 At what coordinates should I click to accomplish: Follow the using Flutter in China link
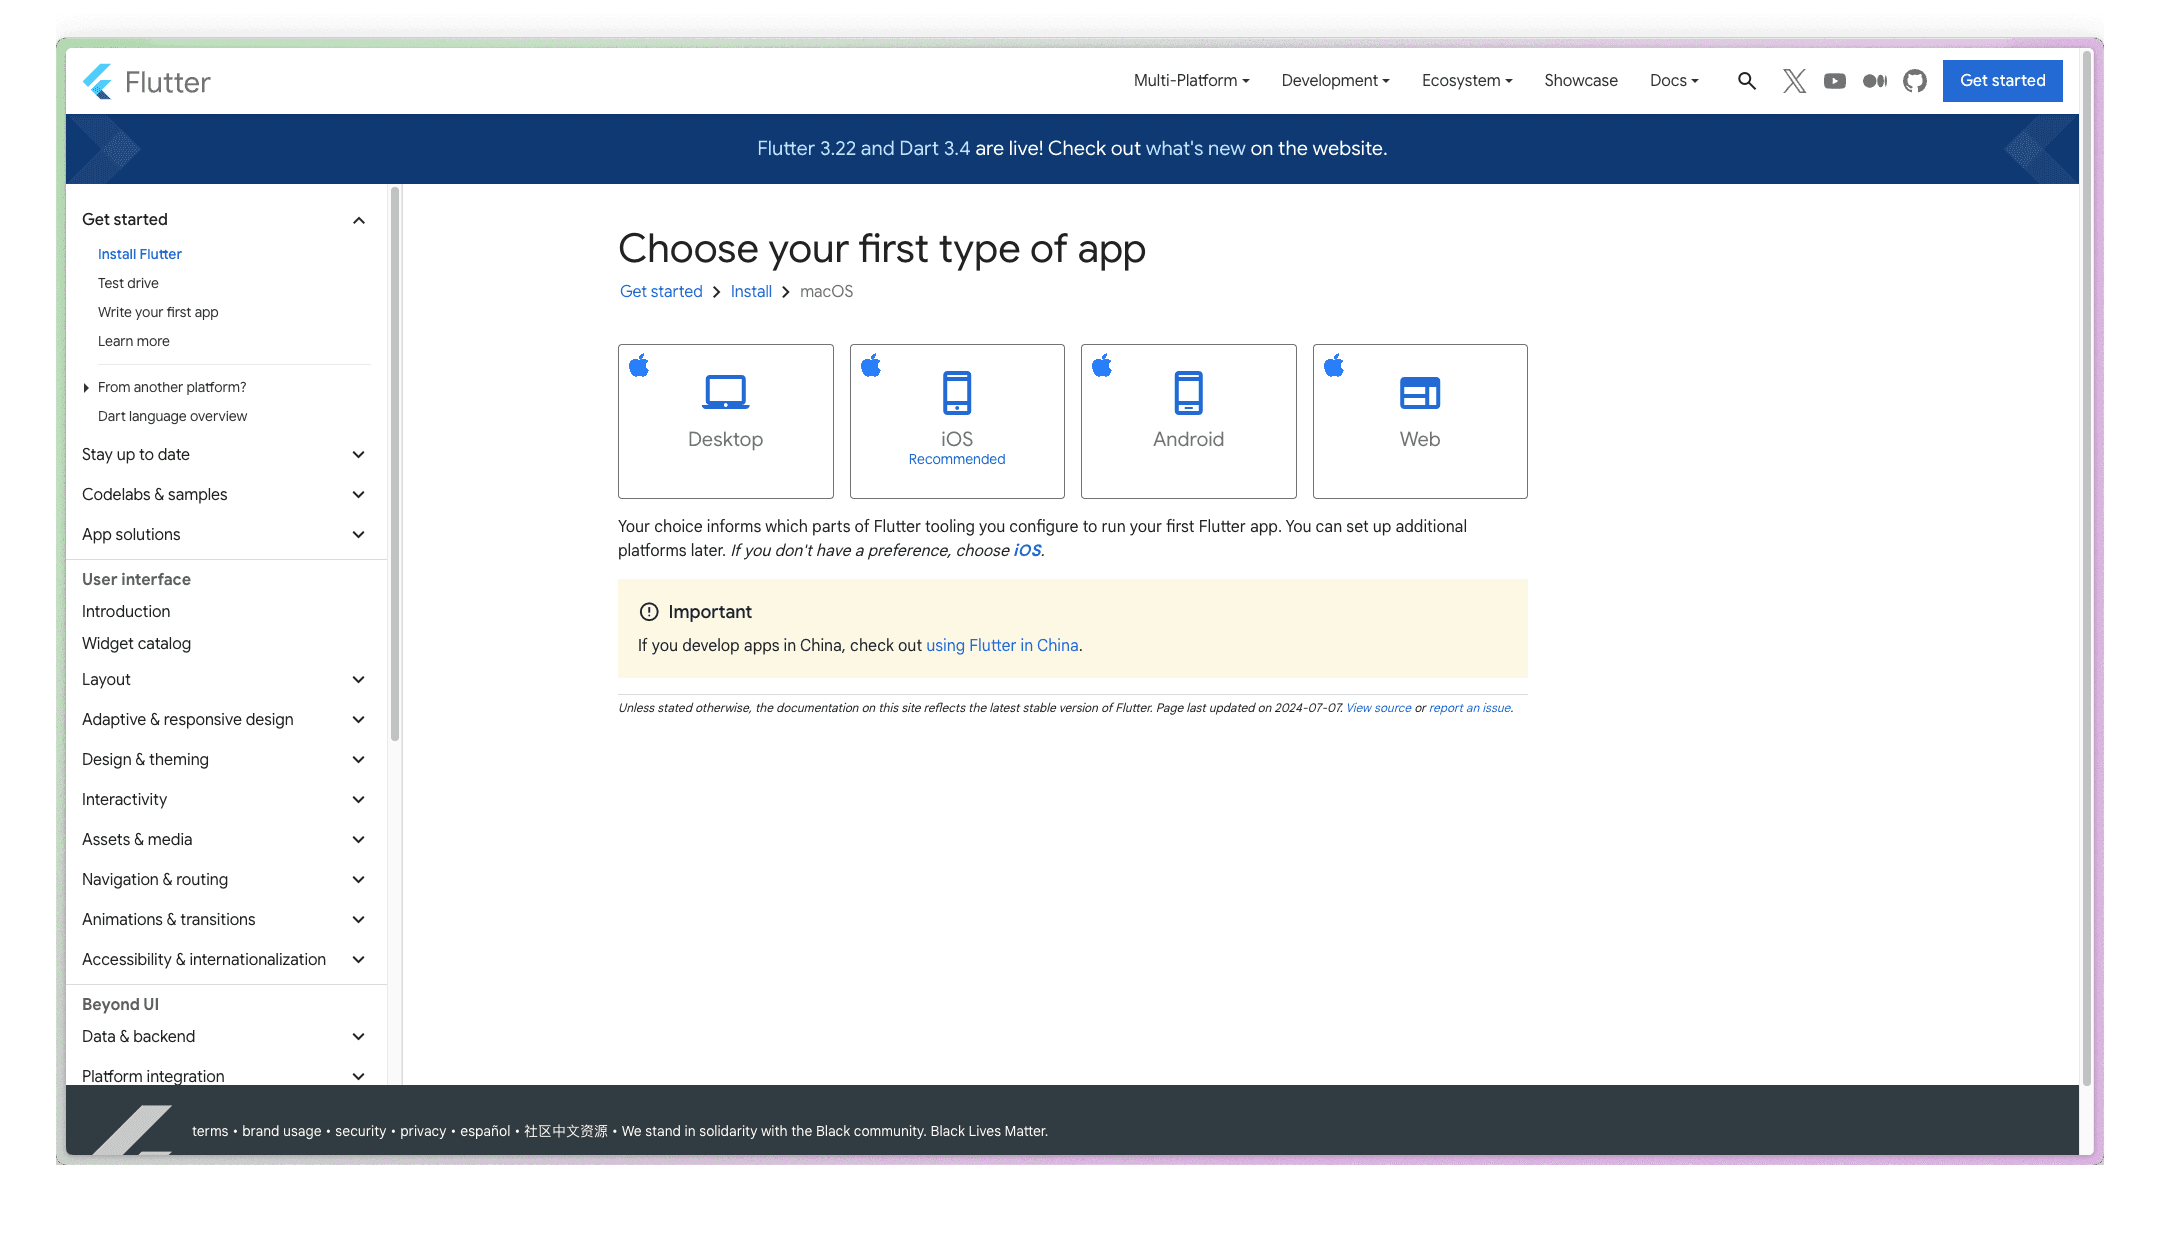[x=1001, y=646]
